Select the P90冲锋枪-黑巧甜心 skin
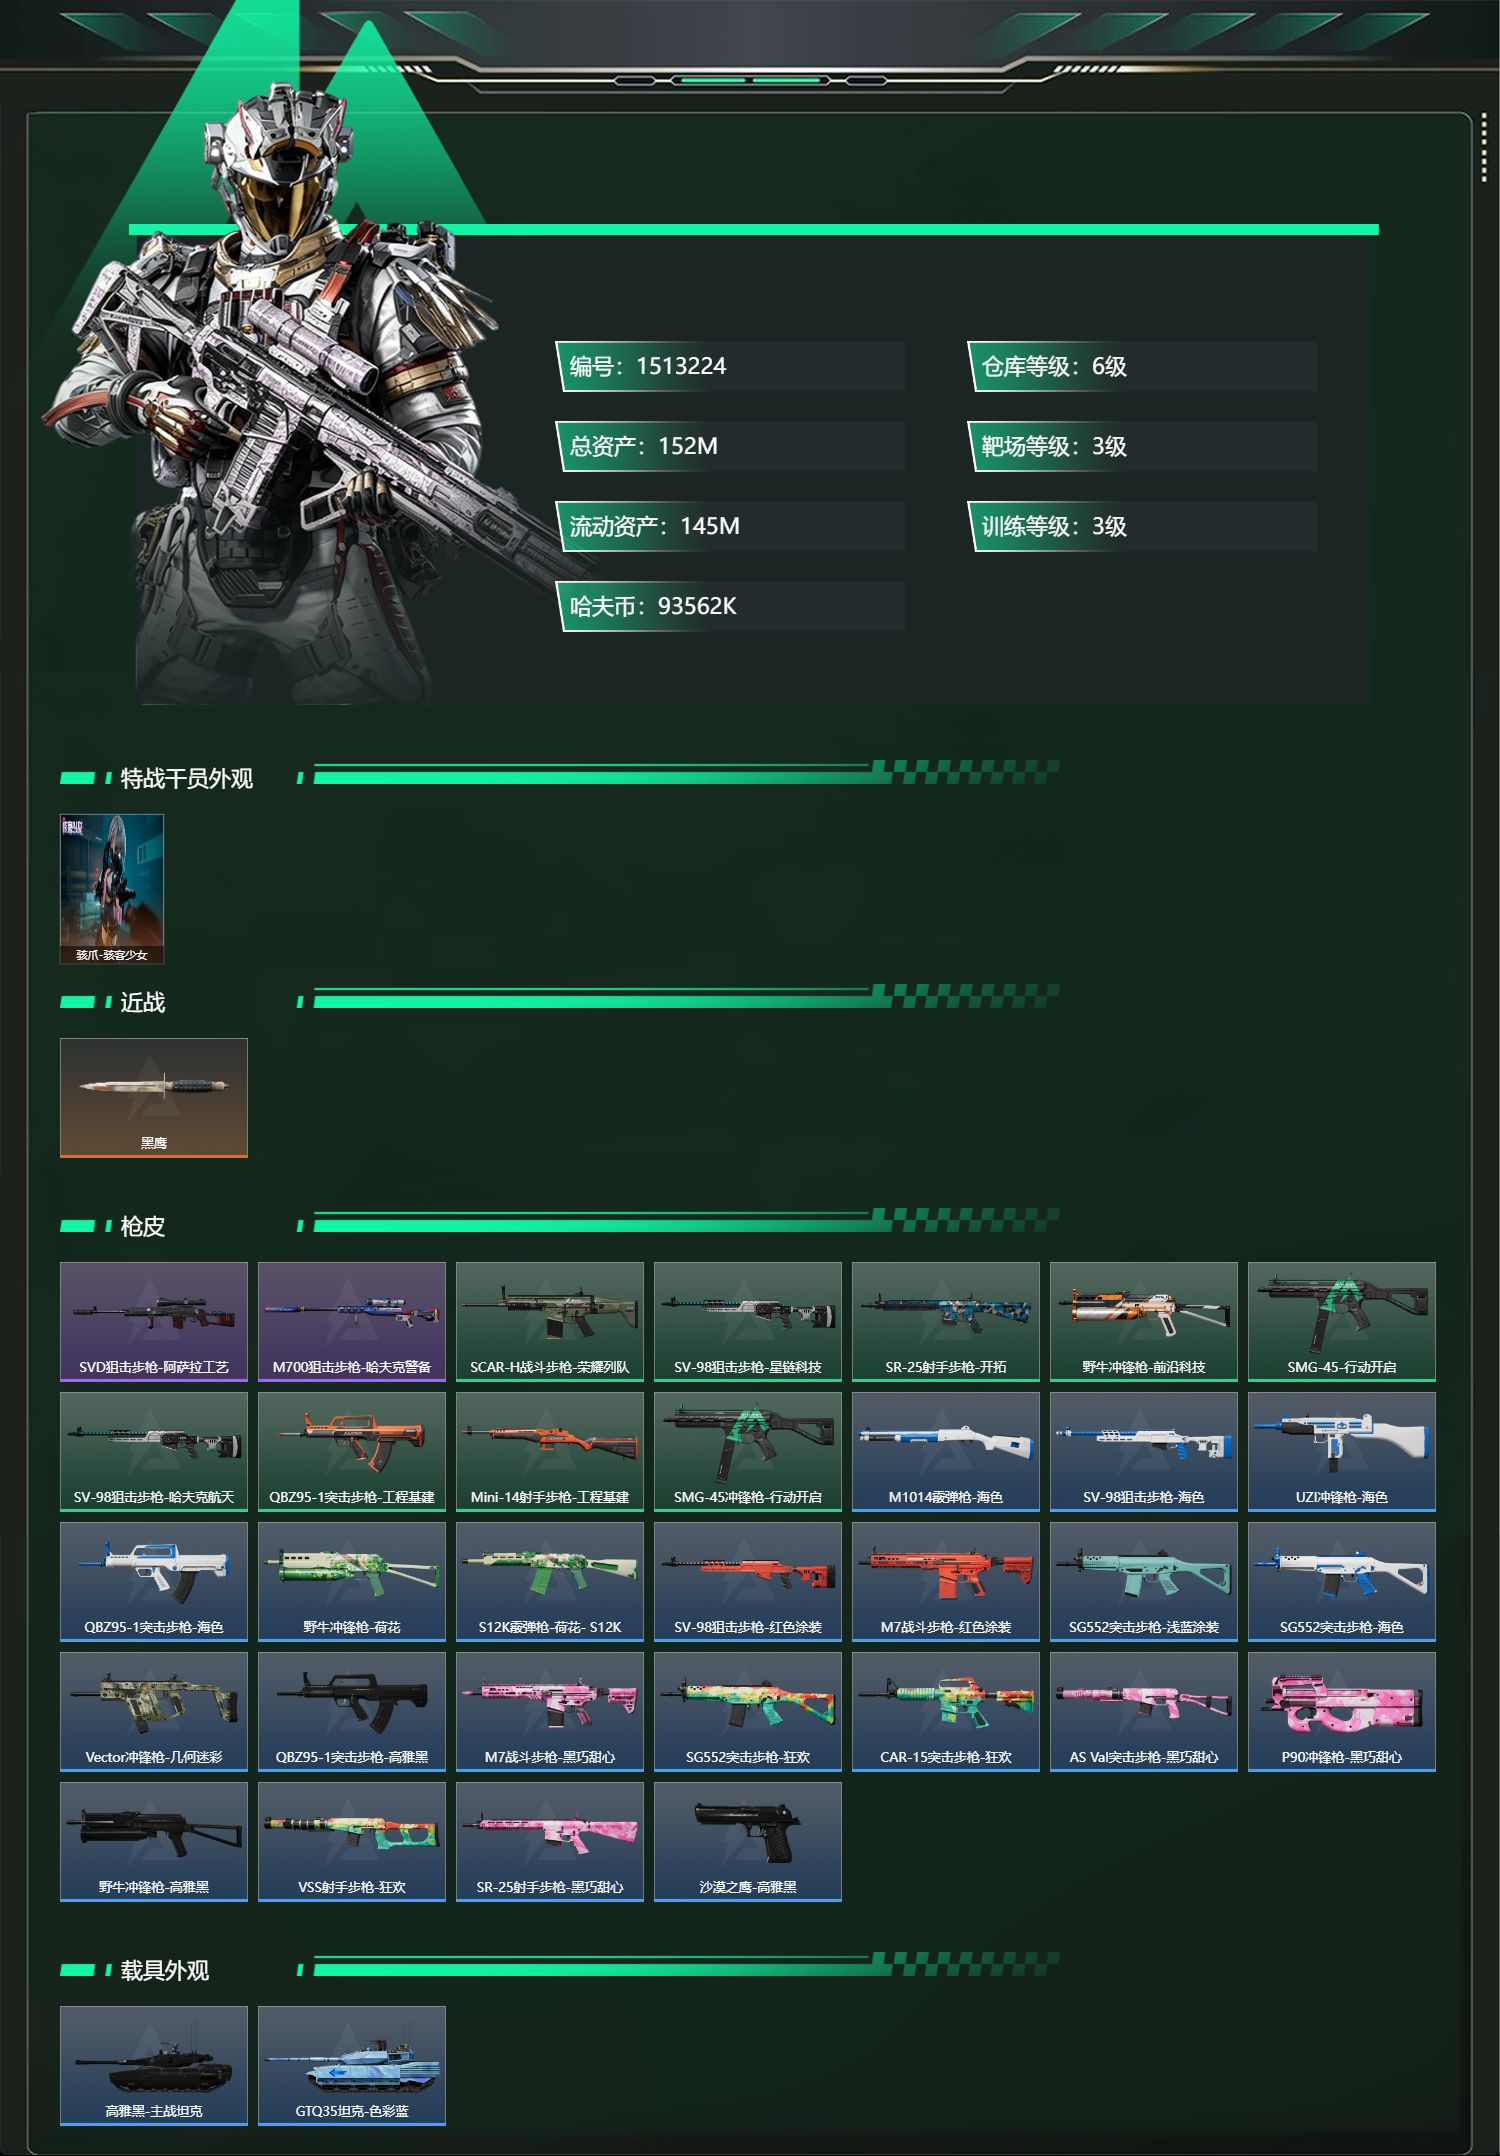Image resolution: width=1500 pixels, height=2156 pixels. tap(1342, 1712)
